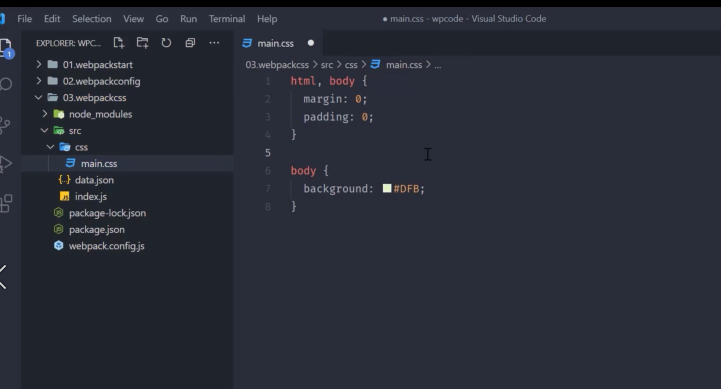
Task: Collapse the 03.webpackcss folder chevron
Action: point(39,97)
